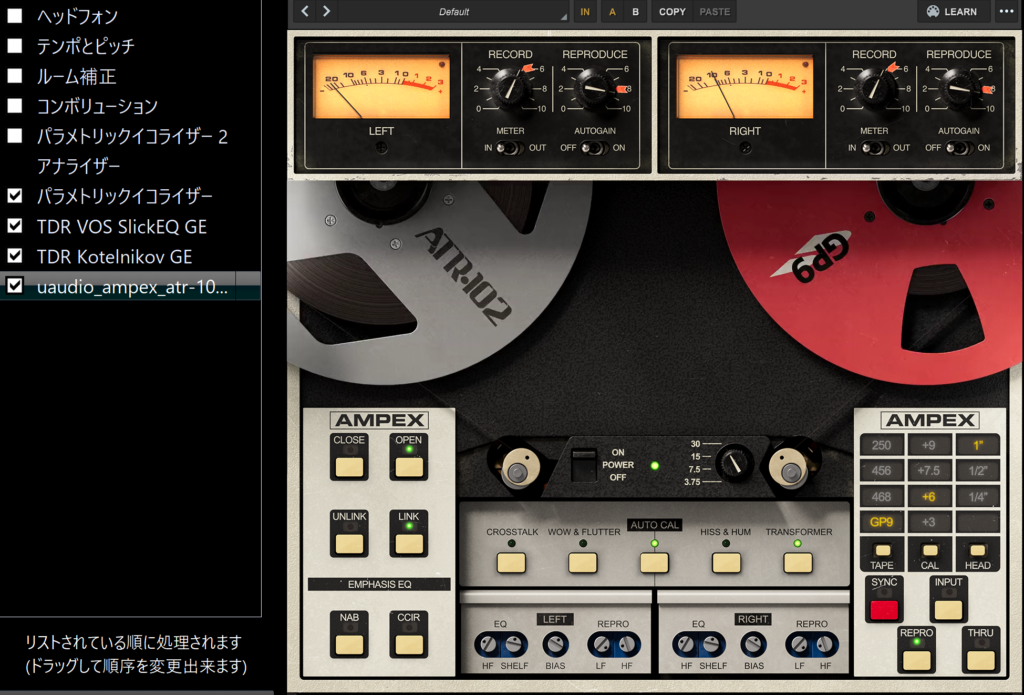Open the three-dots options menu
1024x695 pixels.
(1006, 12)
